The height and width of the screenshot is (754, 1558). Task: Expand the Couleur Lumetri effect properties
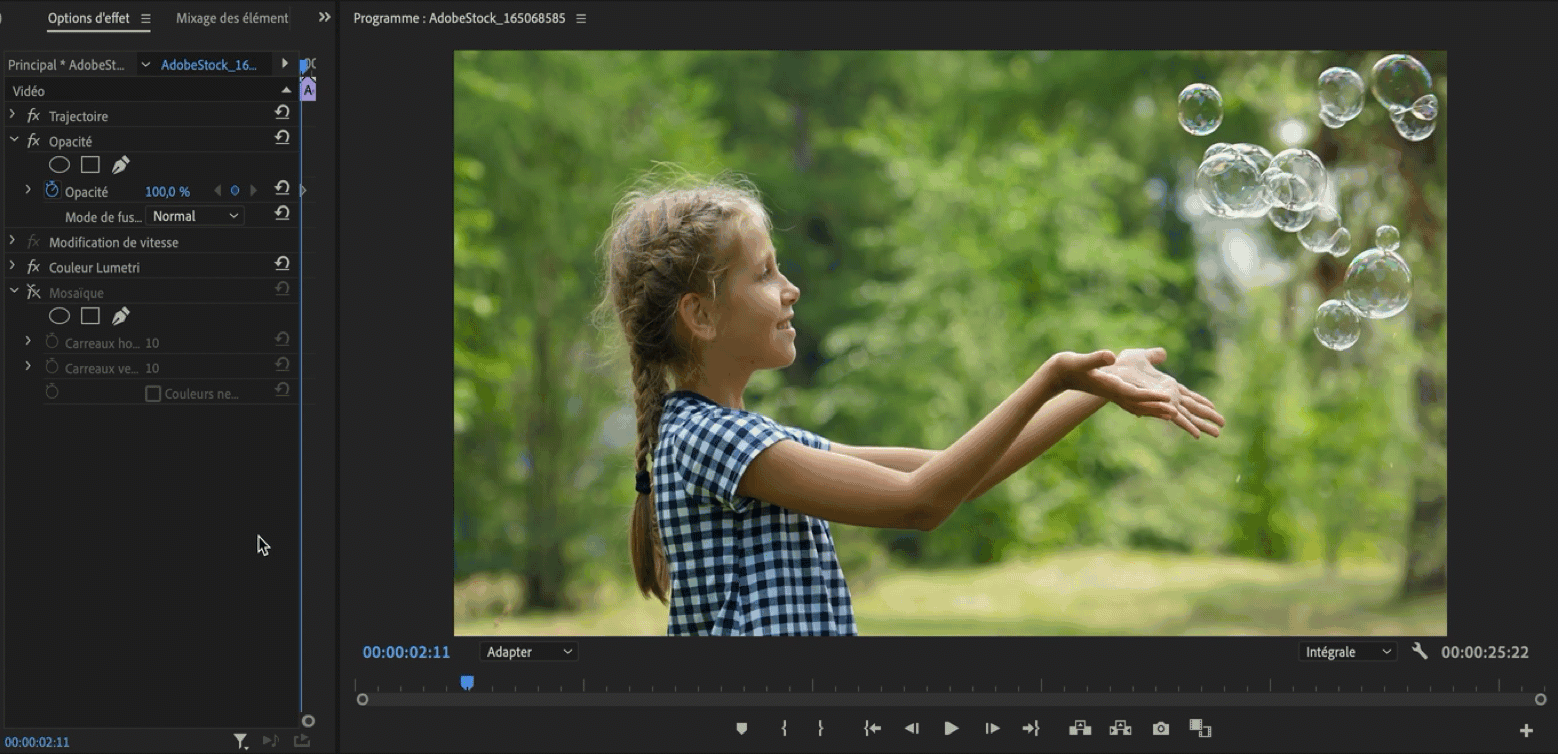click(12, 266)
